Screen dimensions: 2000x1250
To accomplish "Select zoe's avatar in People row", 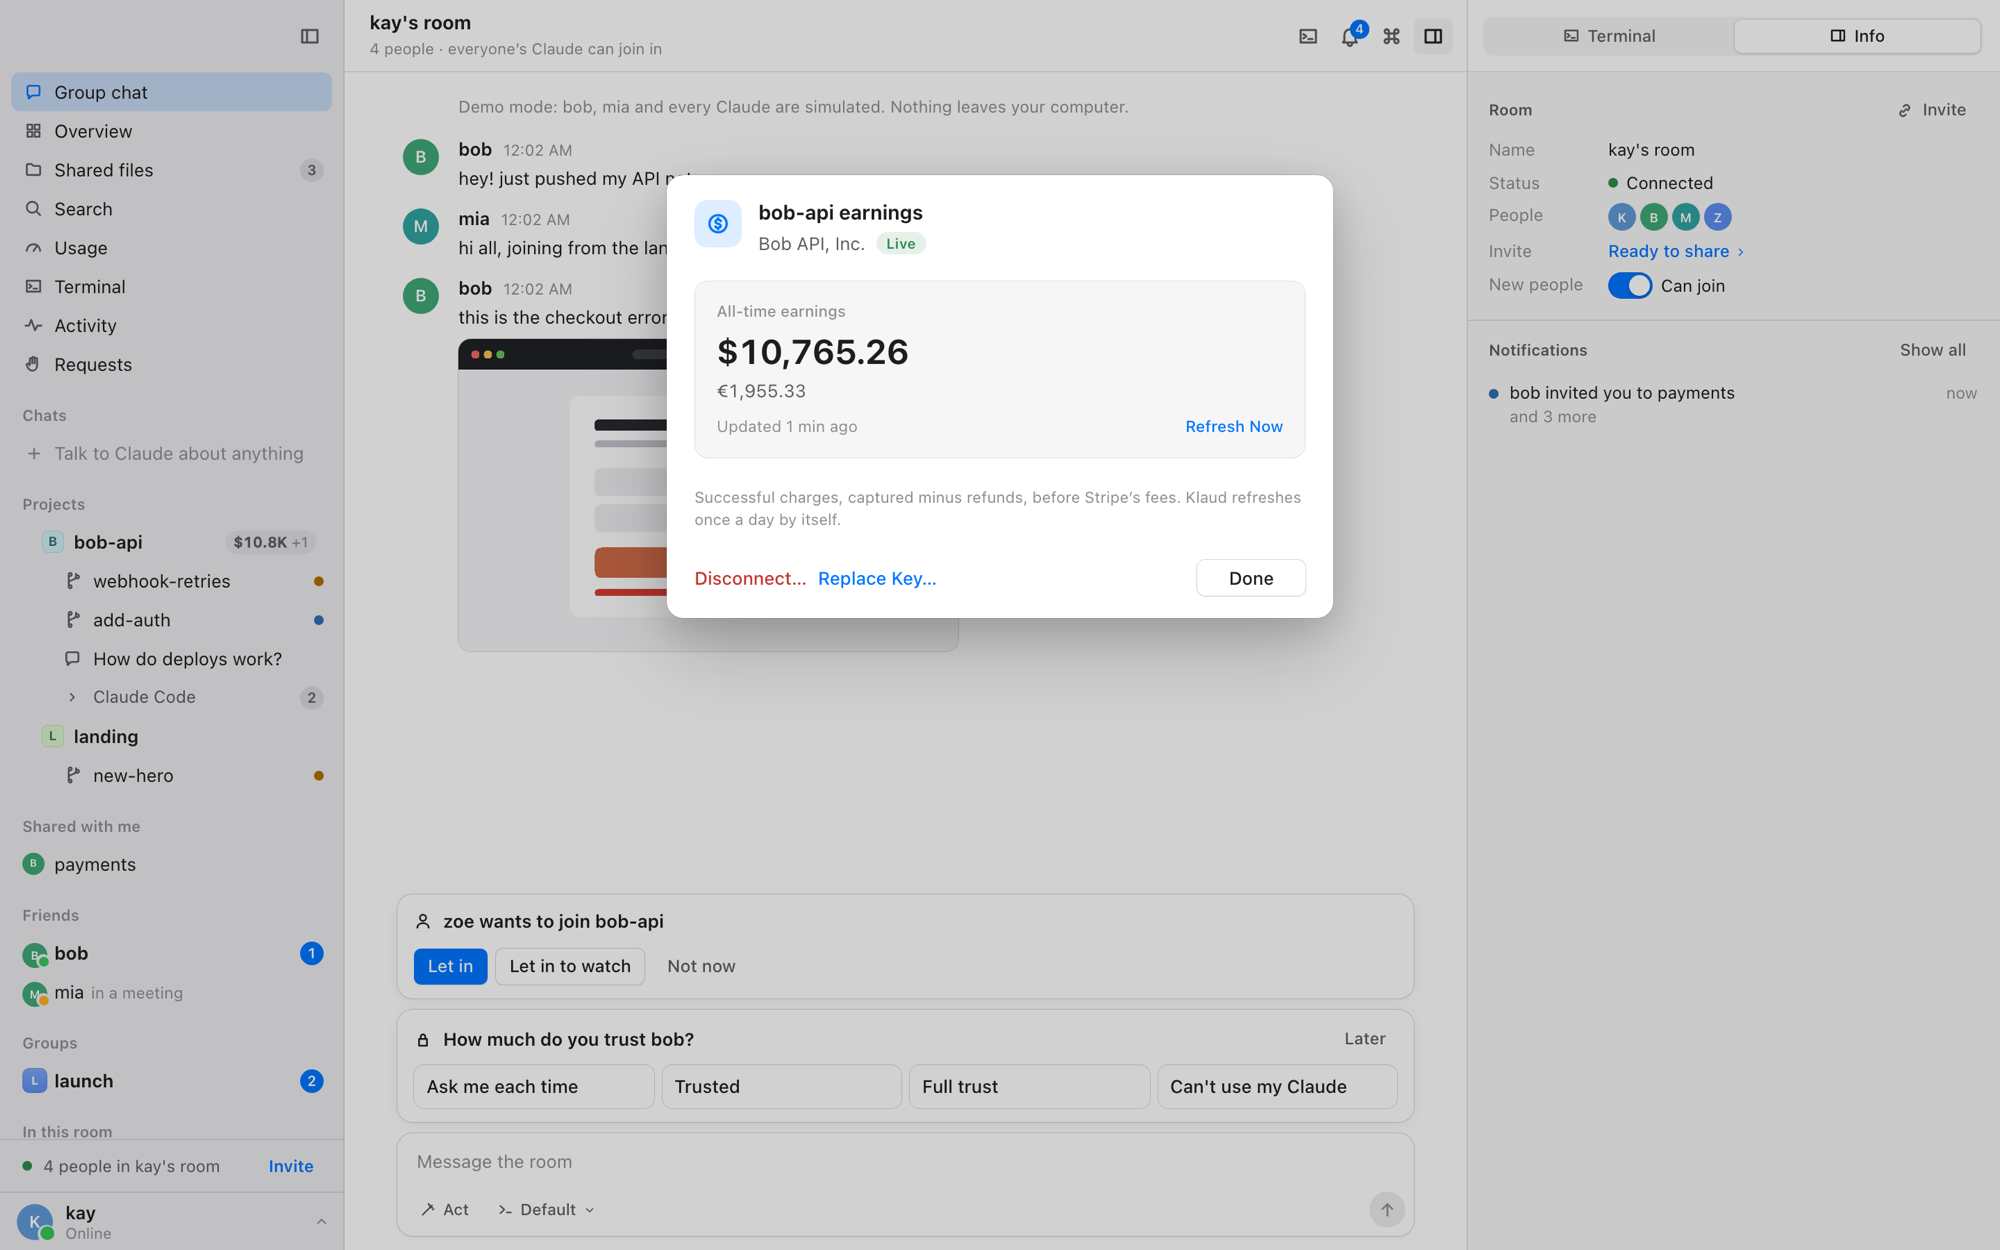I will [1717, 217].
